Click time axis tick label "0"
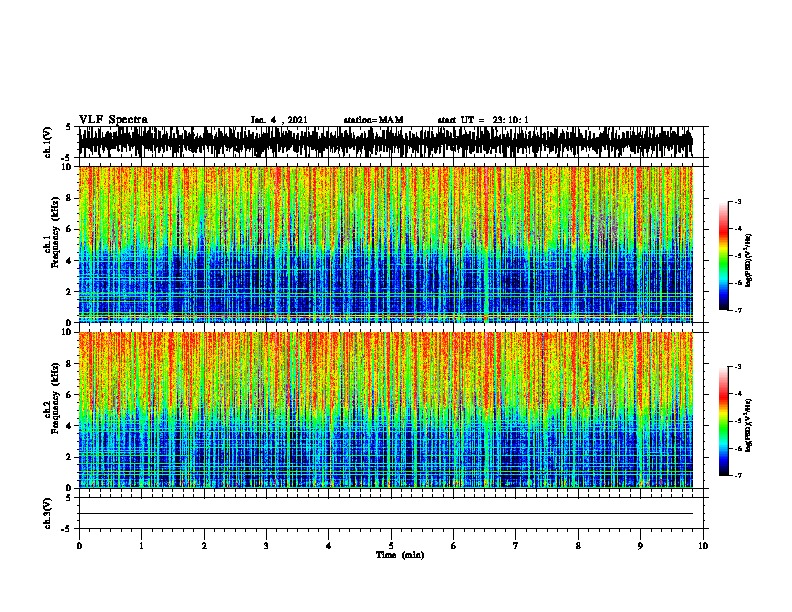This screenshot has height=612, width=792. (x=79, y=546)
